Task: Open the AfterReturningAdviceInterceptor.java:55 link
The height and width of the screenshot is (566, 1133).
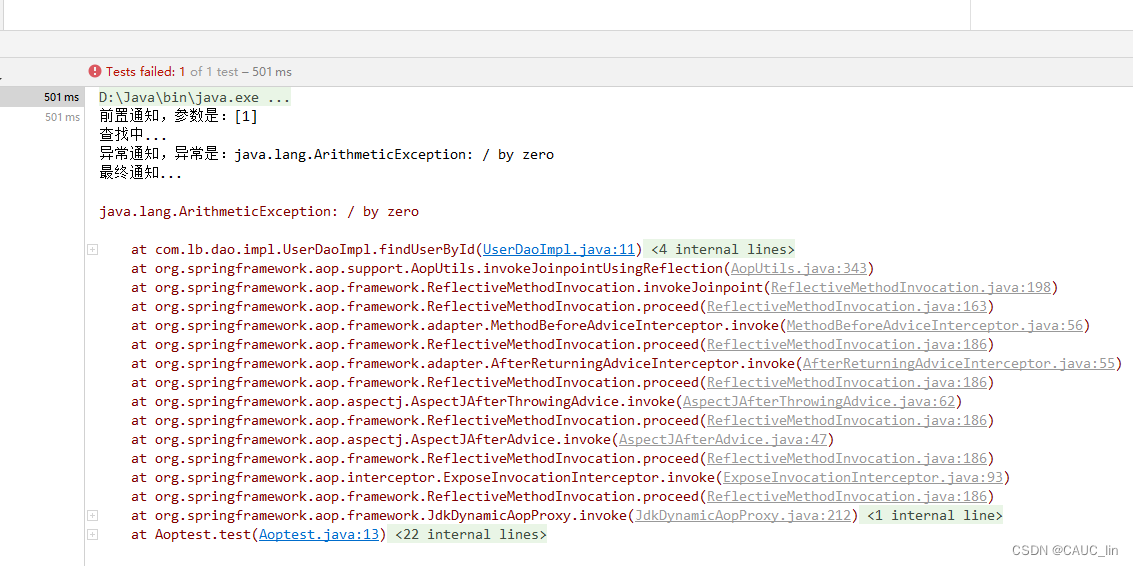Action: 959,363
